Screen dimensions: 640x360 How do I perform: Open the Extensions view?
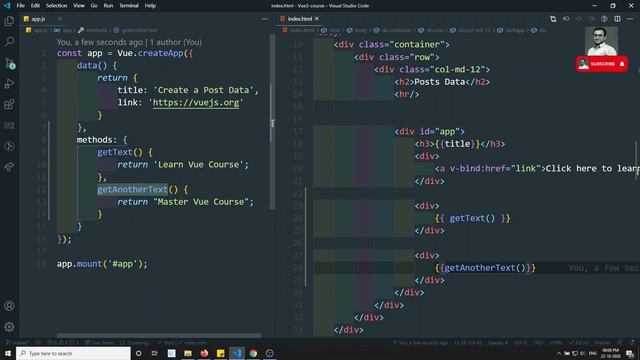pyautogui.click(x=9, y=104)
